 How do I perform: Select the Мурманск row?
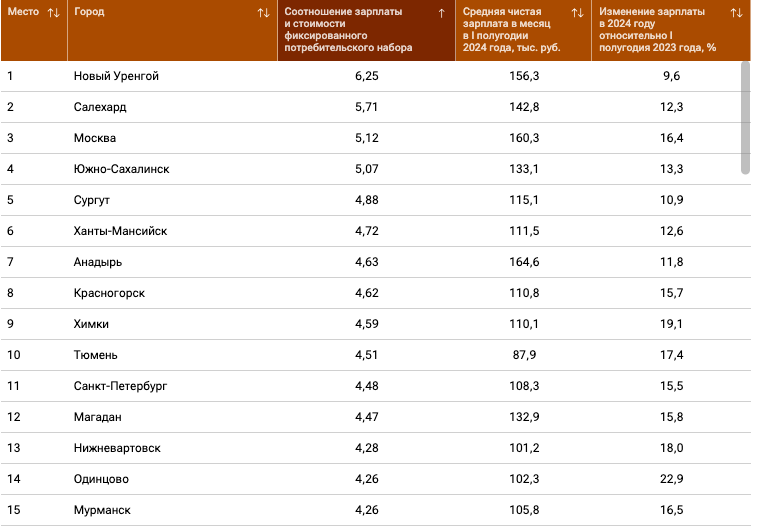(376, 510)
